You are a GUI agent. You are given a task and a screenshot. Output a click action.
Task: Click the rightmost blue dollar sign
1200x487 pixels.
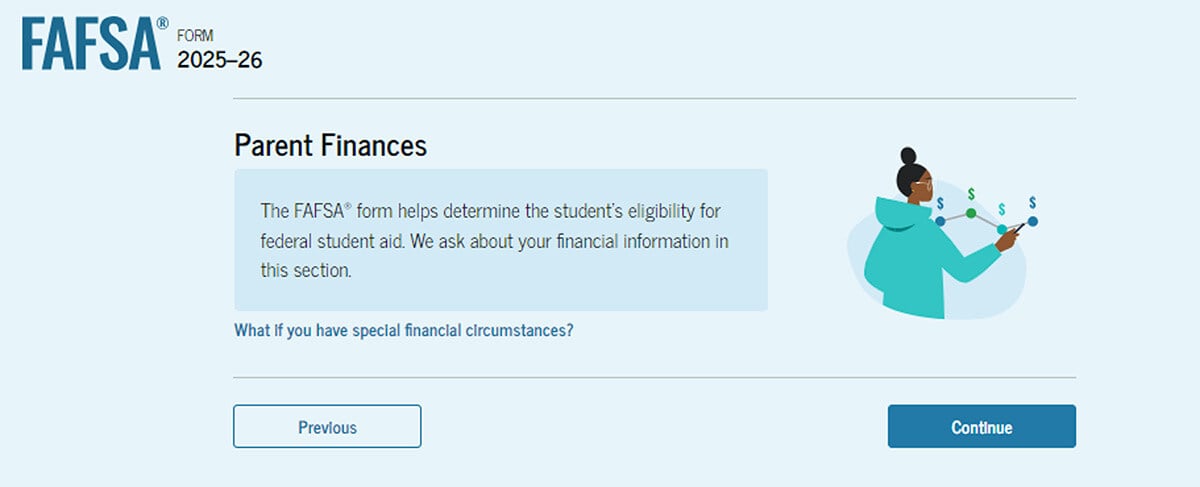click(1032, 201)
